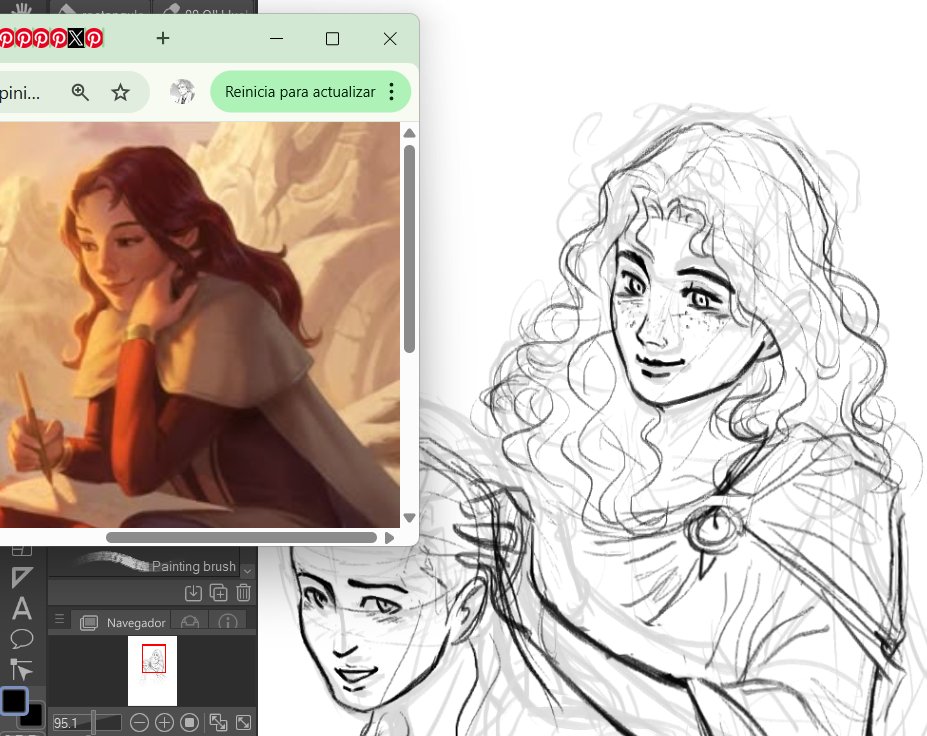Duplicate the Painting brush subtool

pyautogui.click(x=217, y=593)
